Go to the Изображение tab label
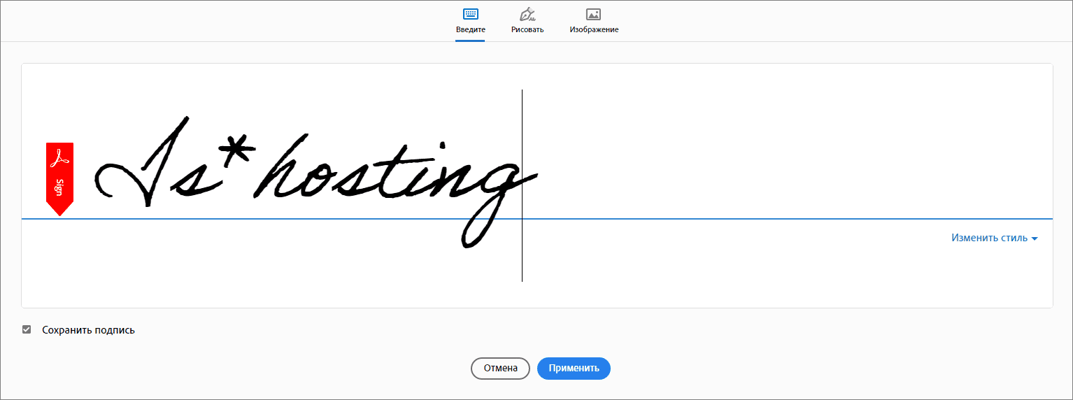The height and width of the screenshot is (400, 1073). click(594, 30)
